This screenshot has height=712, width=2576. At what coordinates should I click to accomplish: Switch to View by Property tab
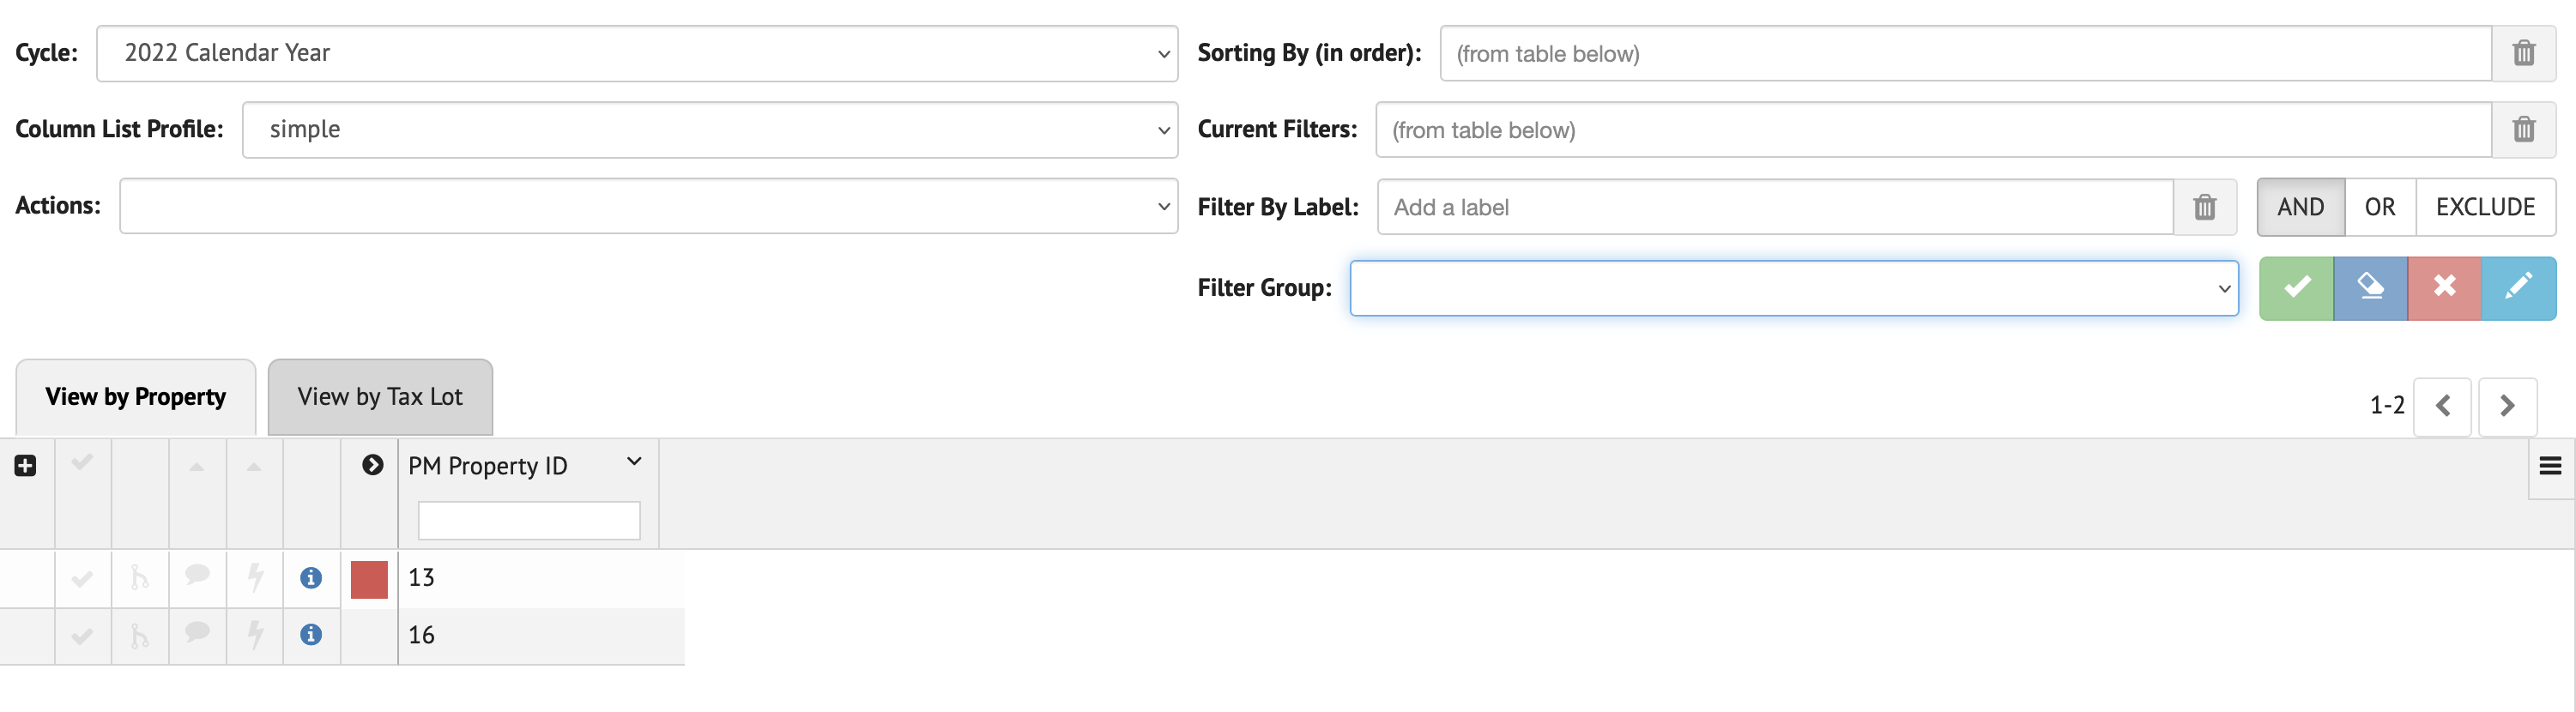[x=136, y=397]
